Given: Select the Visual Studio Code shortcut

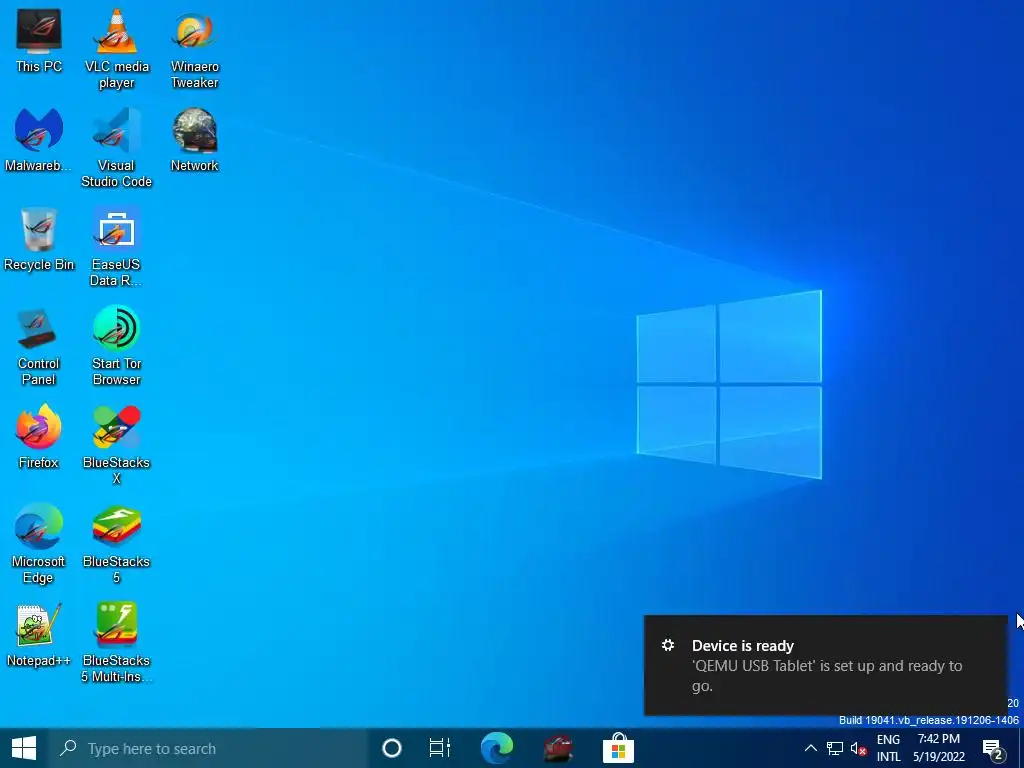Looking at the screenshot, I should [x=116, y=148].
